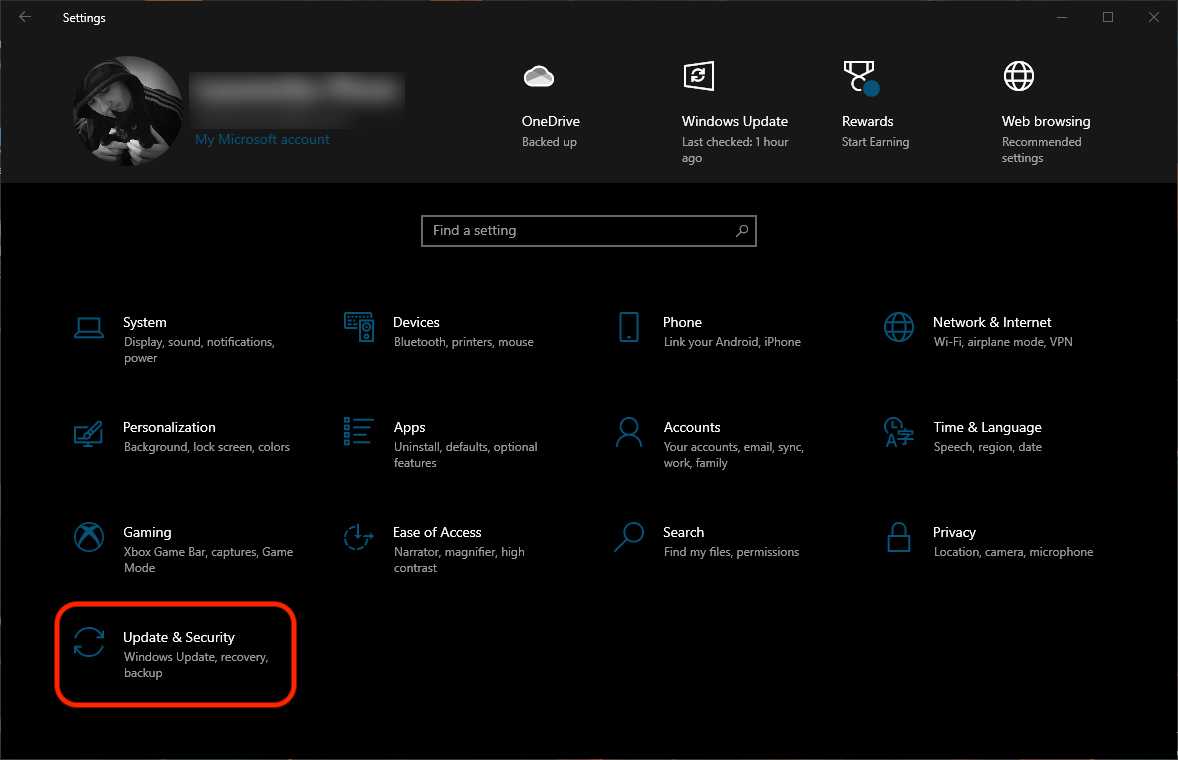Open the Search settings category
Screen dimensions: 1178x760
(x=683, y=533)
